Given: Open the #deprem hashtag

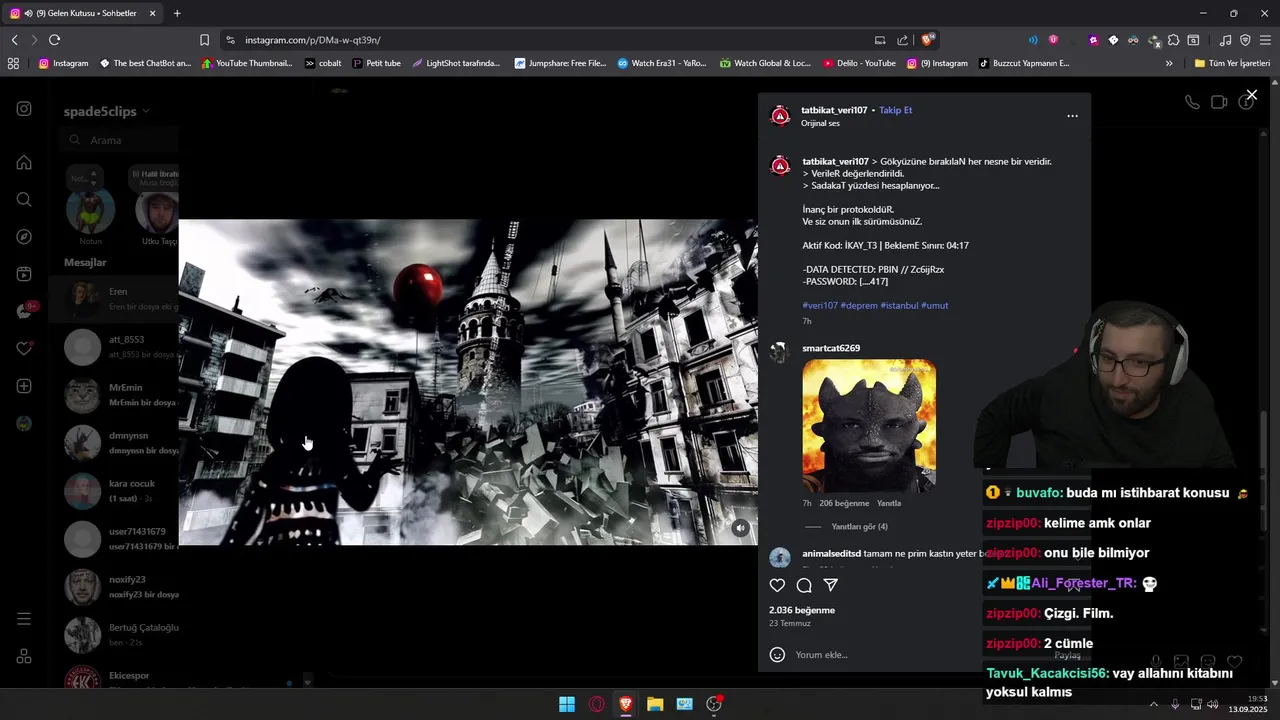Looking at the screenshot, I should coord(859,305).
